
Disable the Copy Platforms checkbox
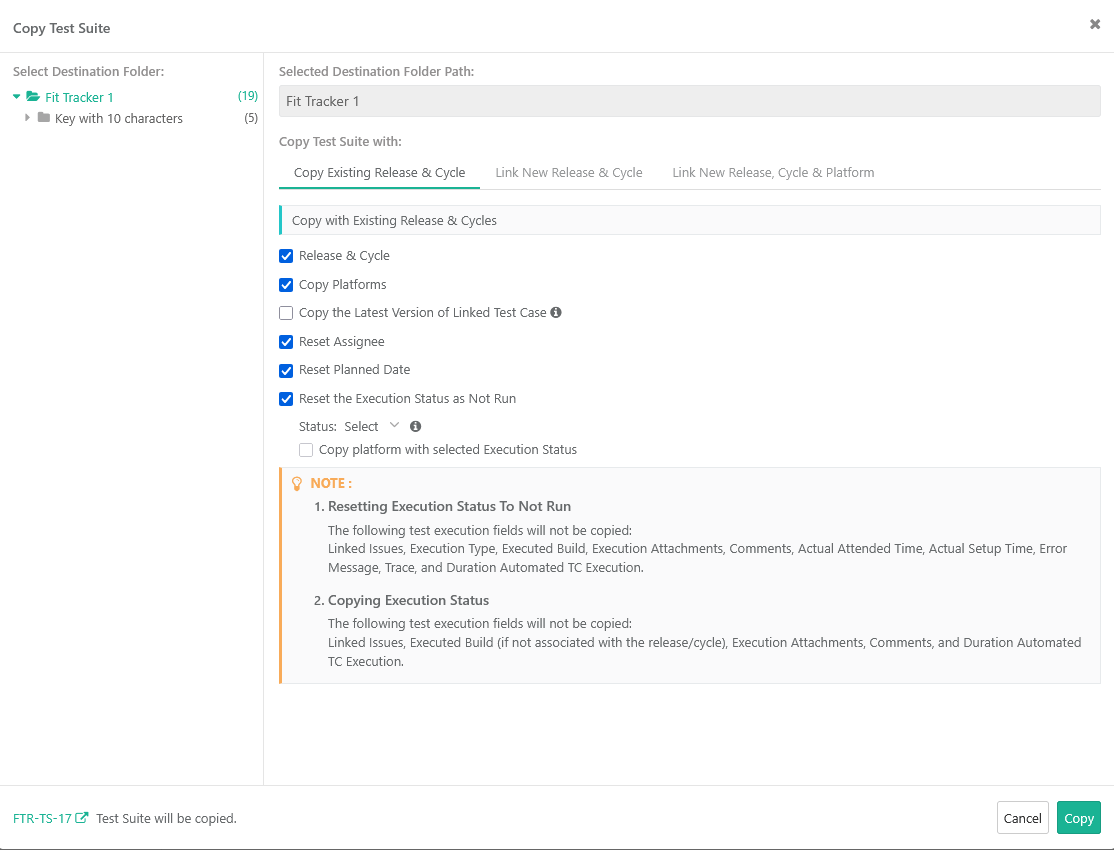coord(286,284)
